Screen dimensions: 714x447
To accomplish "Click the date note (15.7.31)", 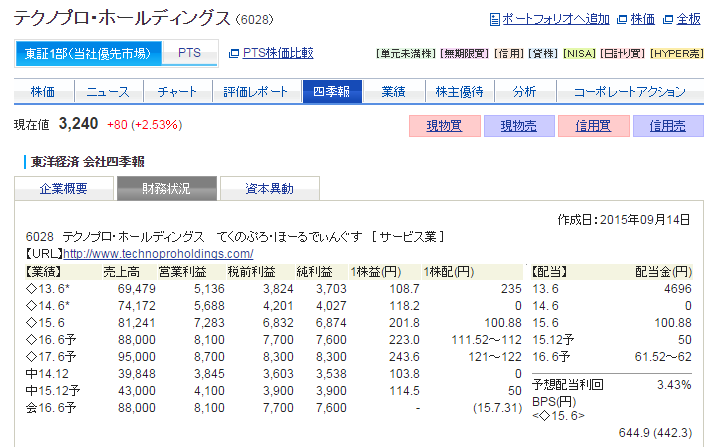I will click(497, 407).
